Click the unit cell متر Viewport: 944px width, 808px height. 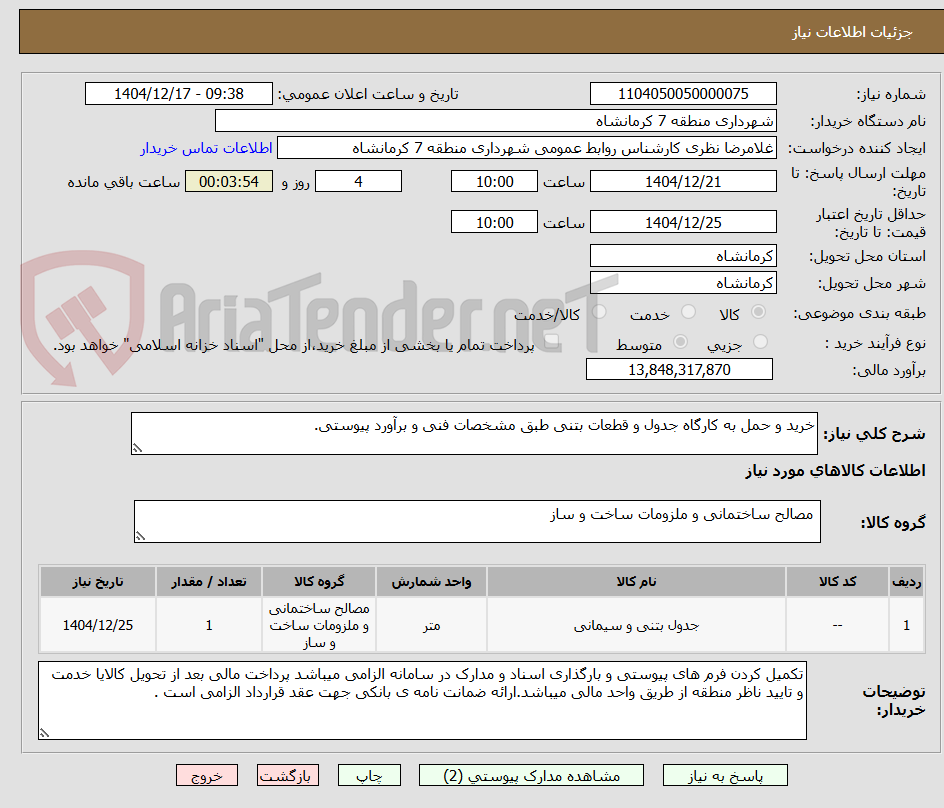coord(432,626)
